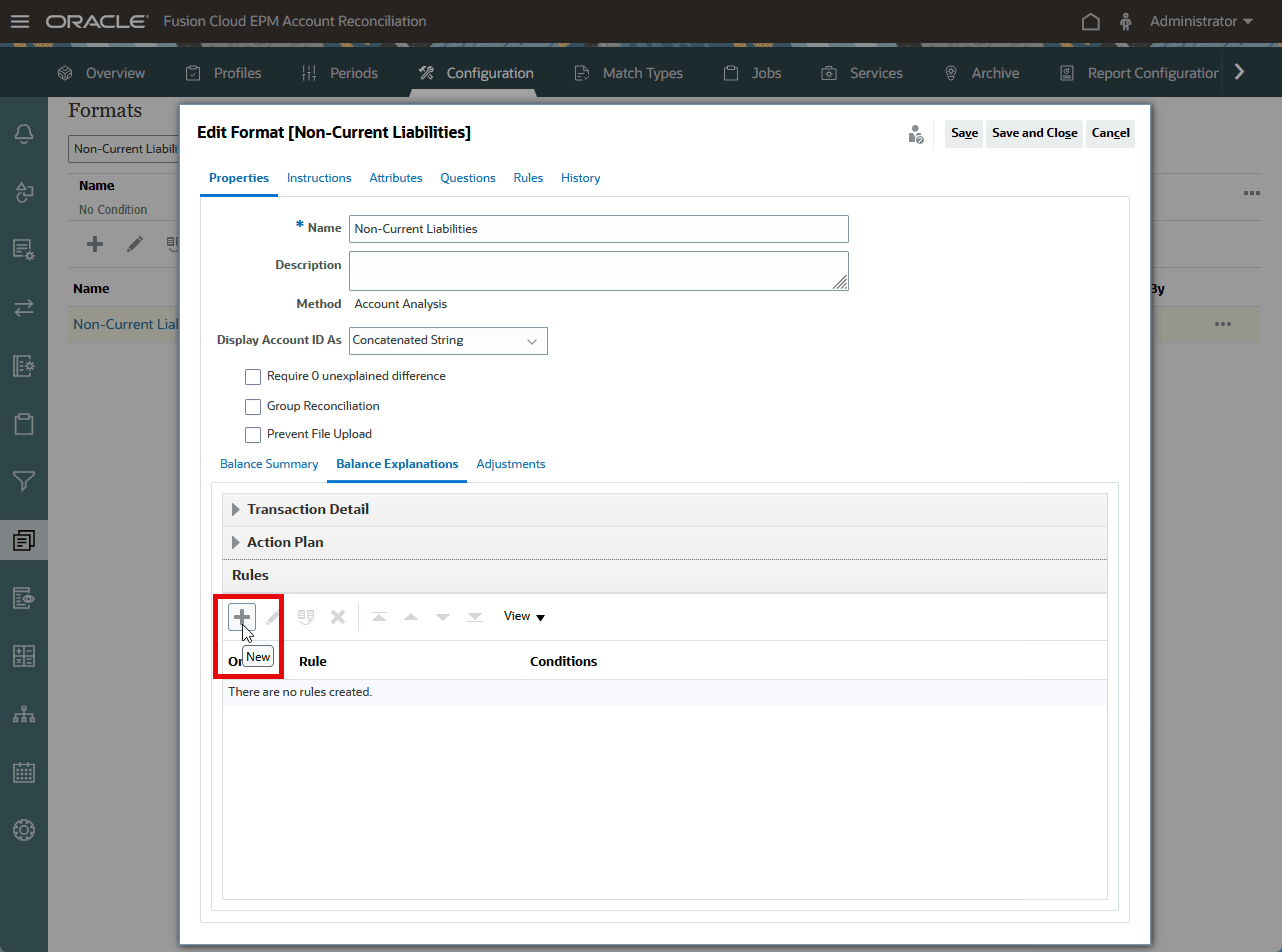Open the View dropdown in Rules toolbar
1282x952 pixels.
tap(525, 617)
